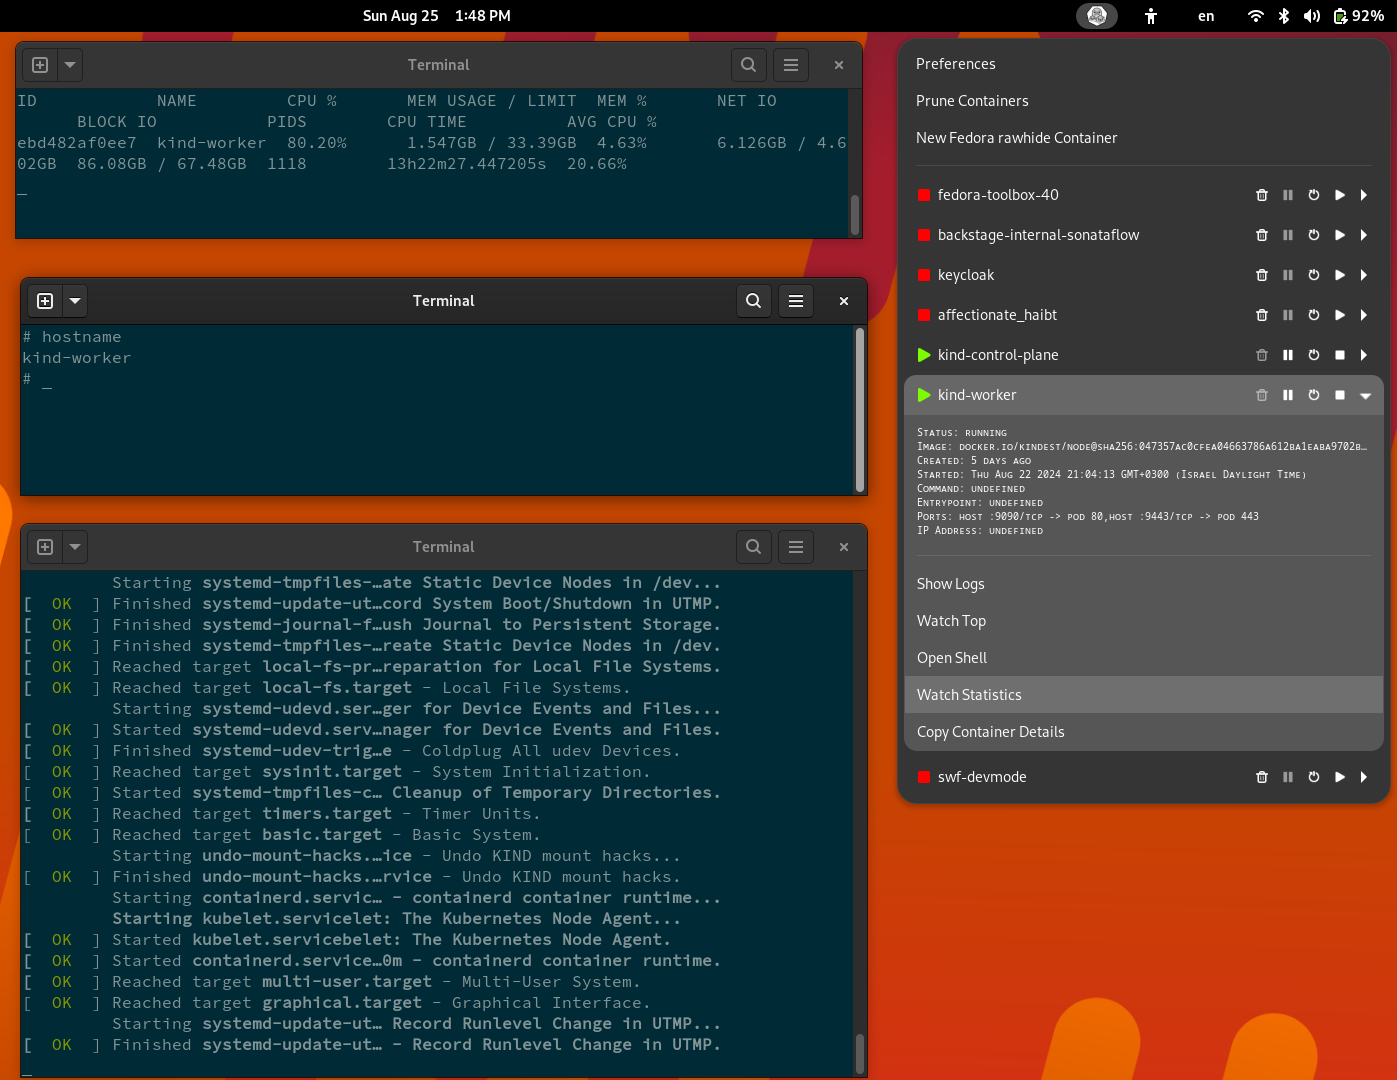Remove the affectionate_haibt container

coord(1262,315)
